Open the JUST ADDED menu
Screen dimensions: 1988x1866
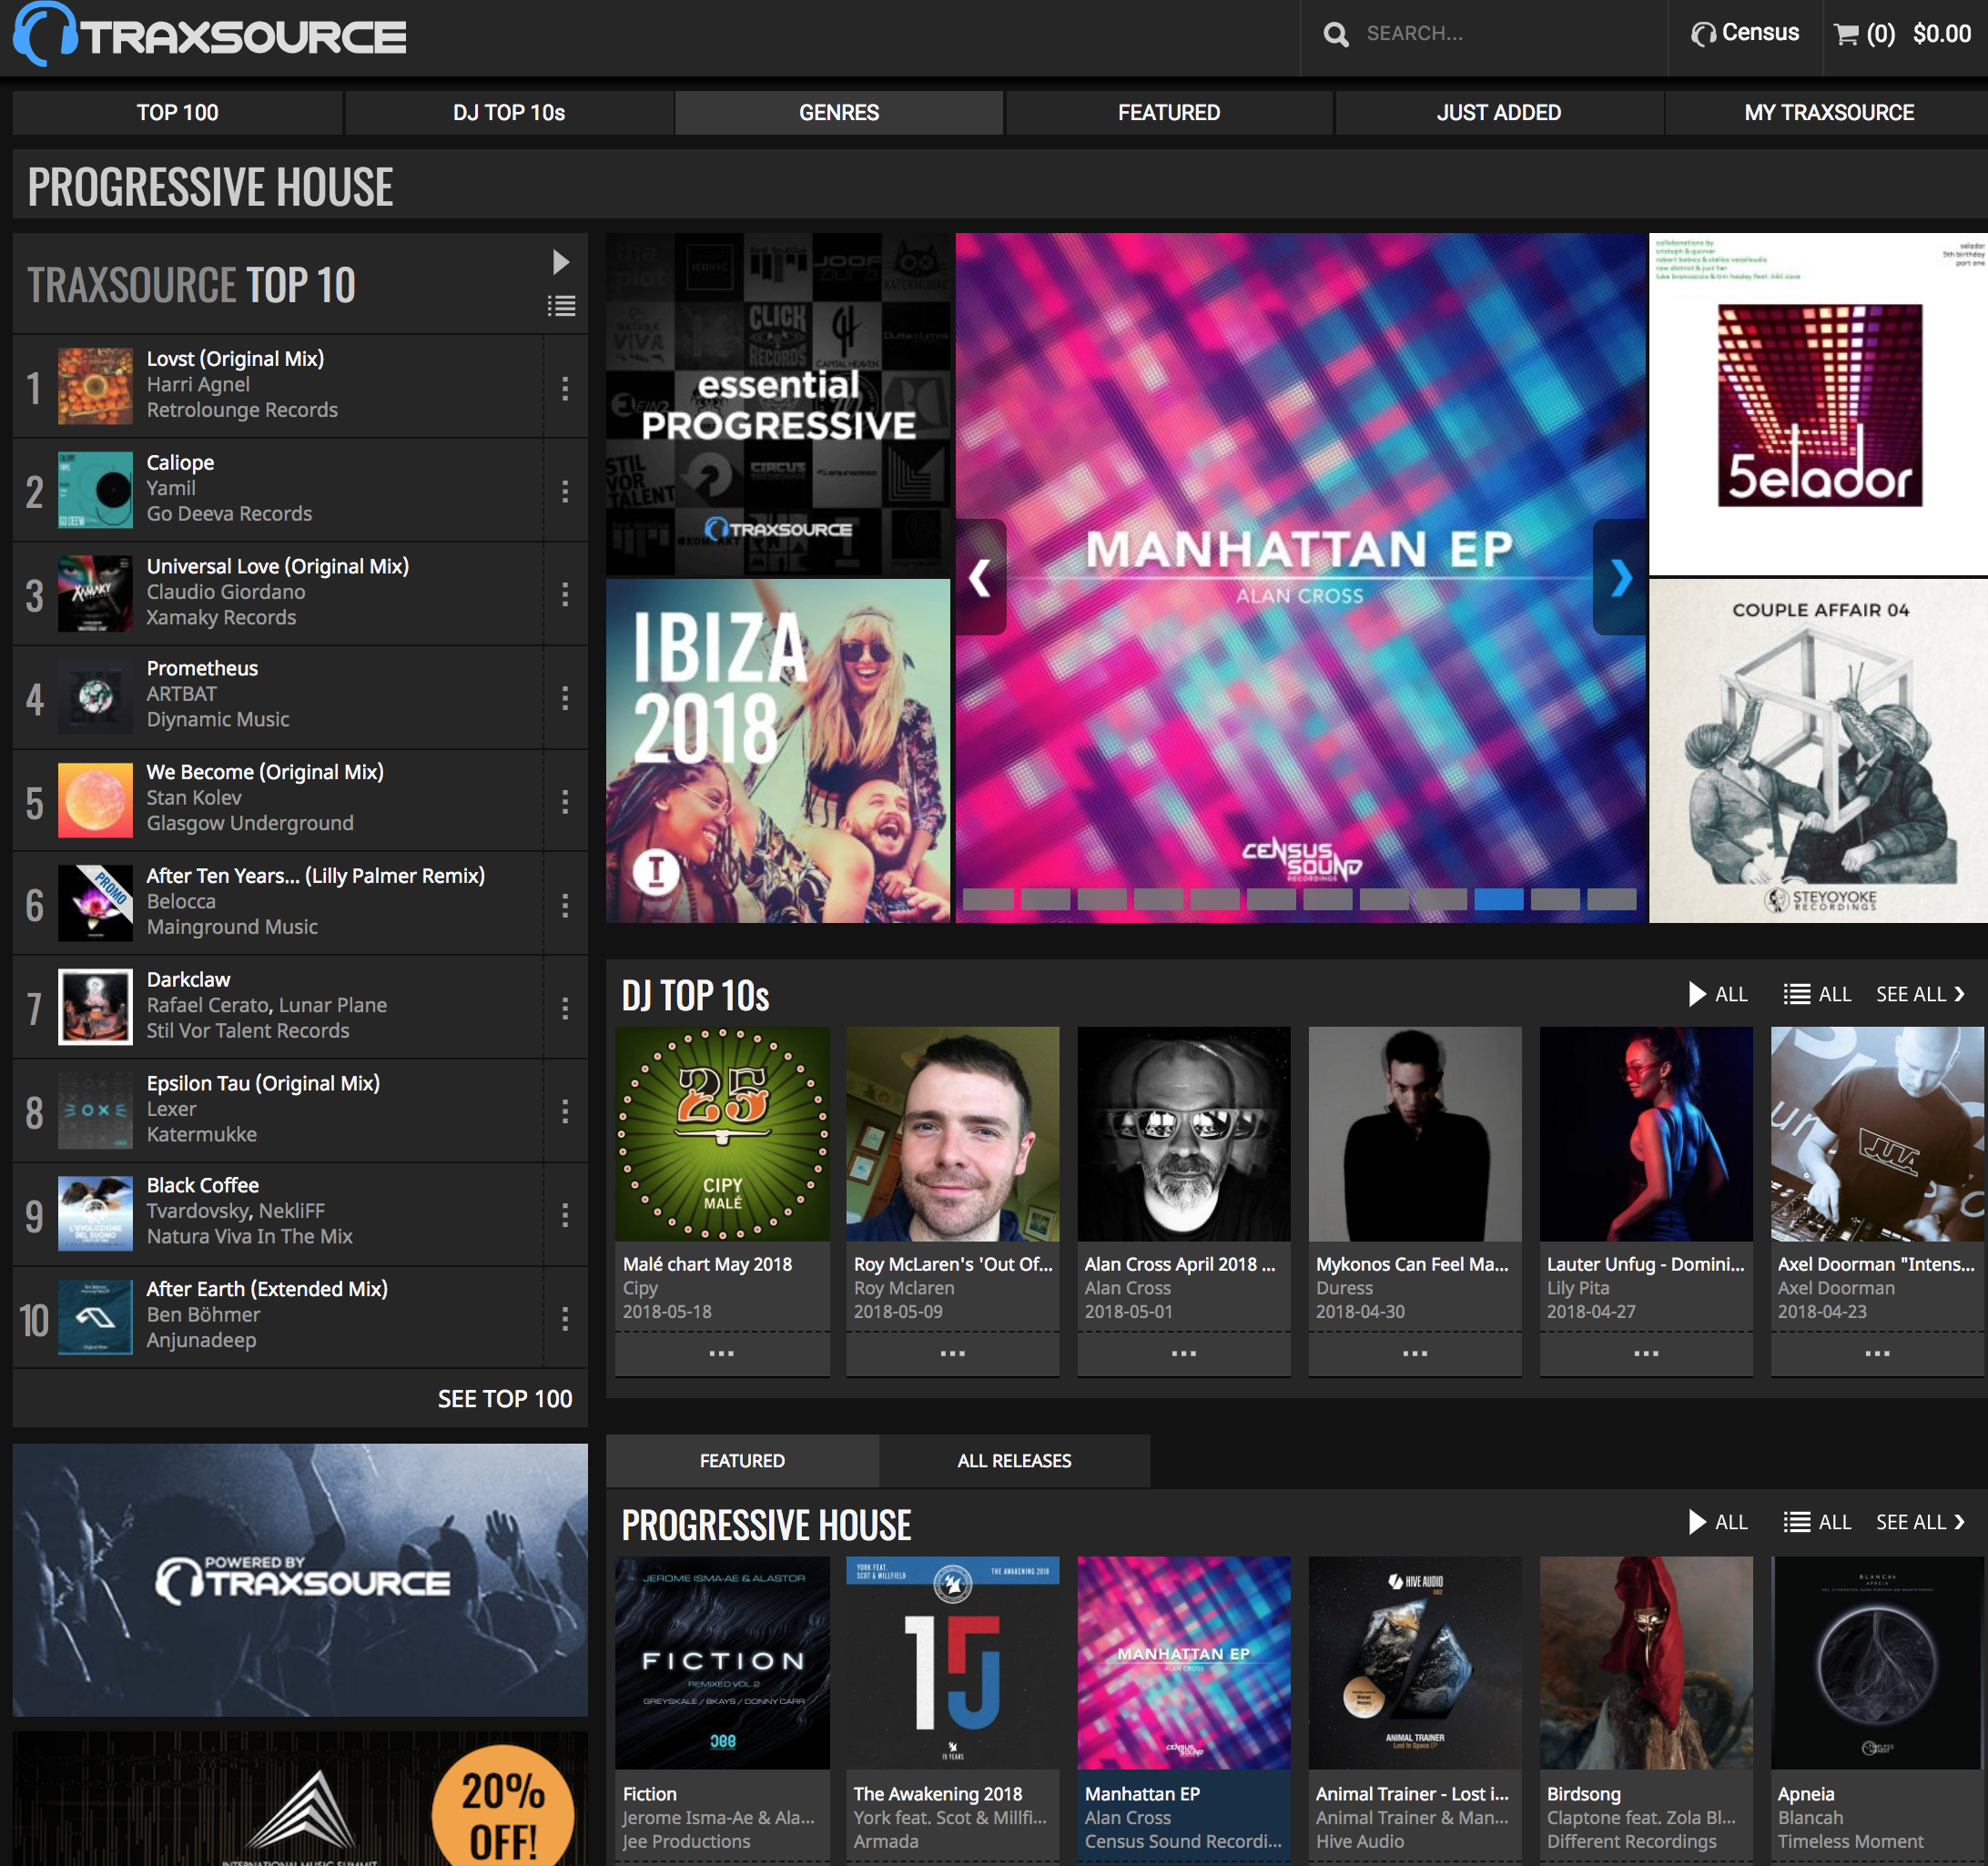click(1499, 113)
